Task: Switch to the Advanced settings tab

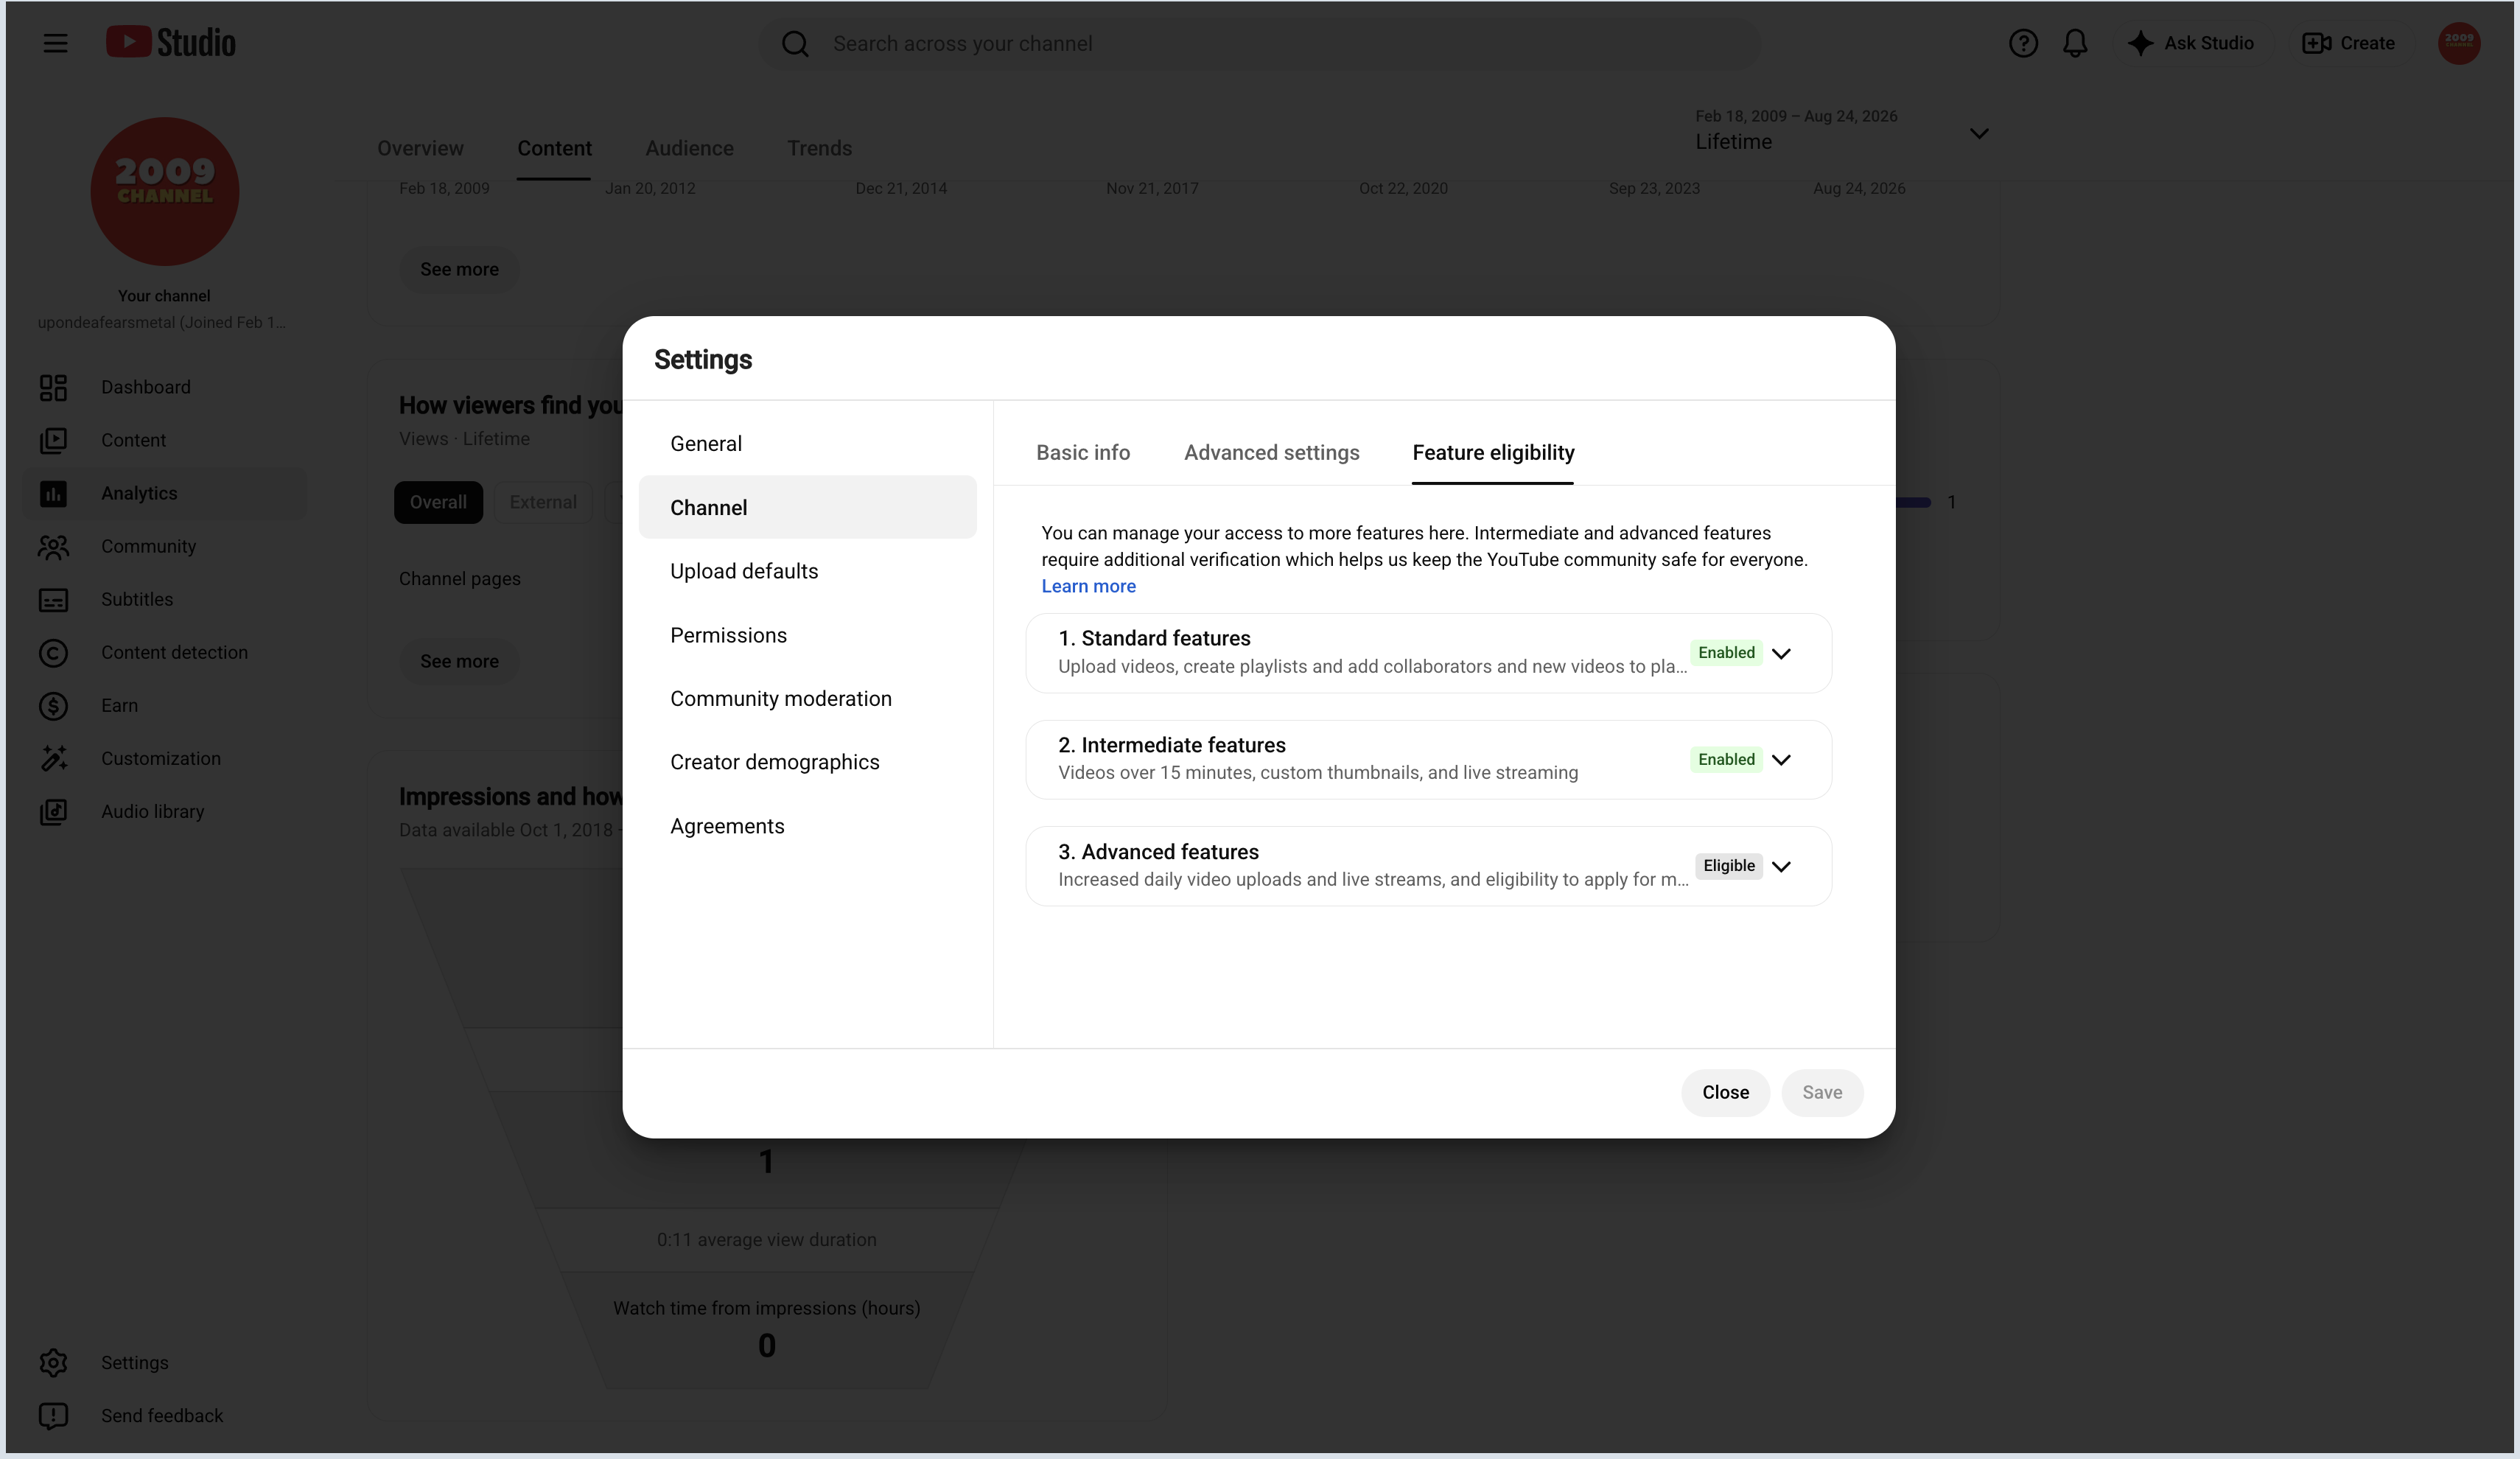Action: coord(1272,453)
